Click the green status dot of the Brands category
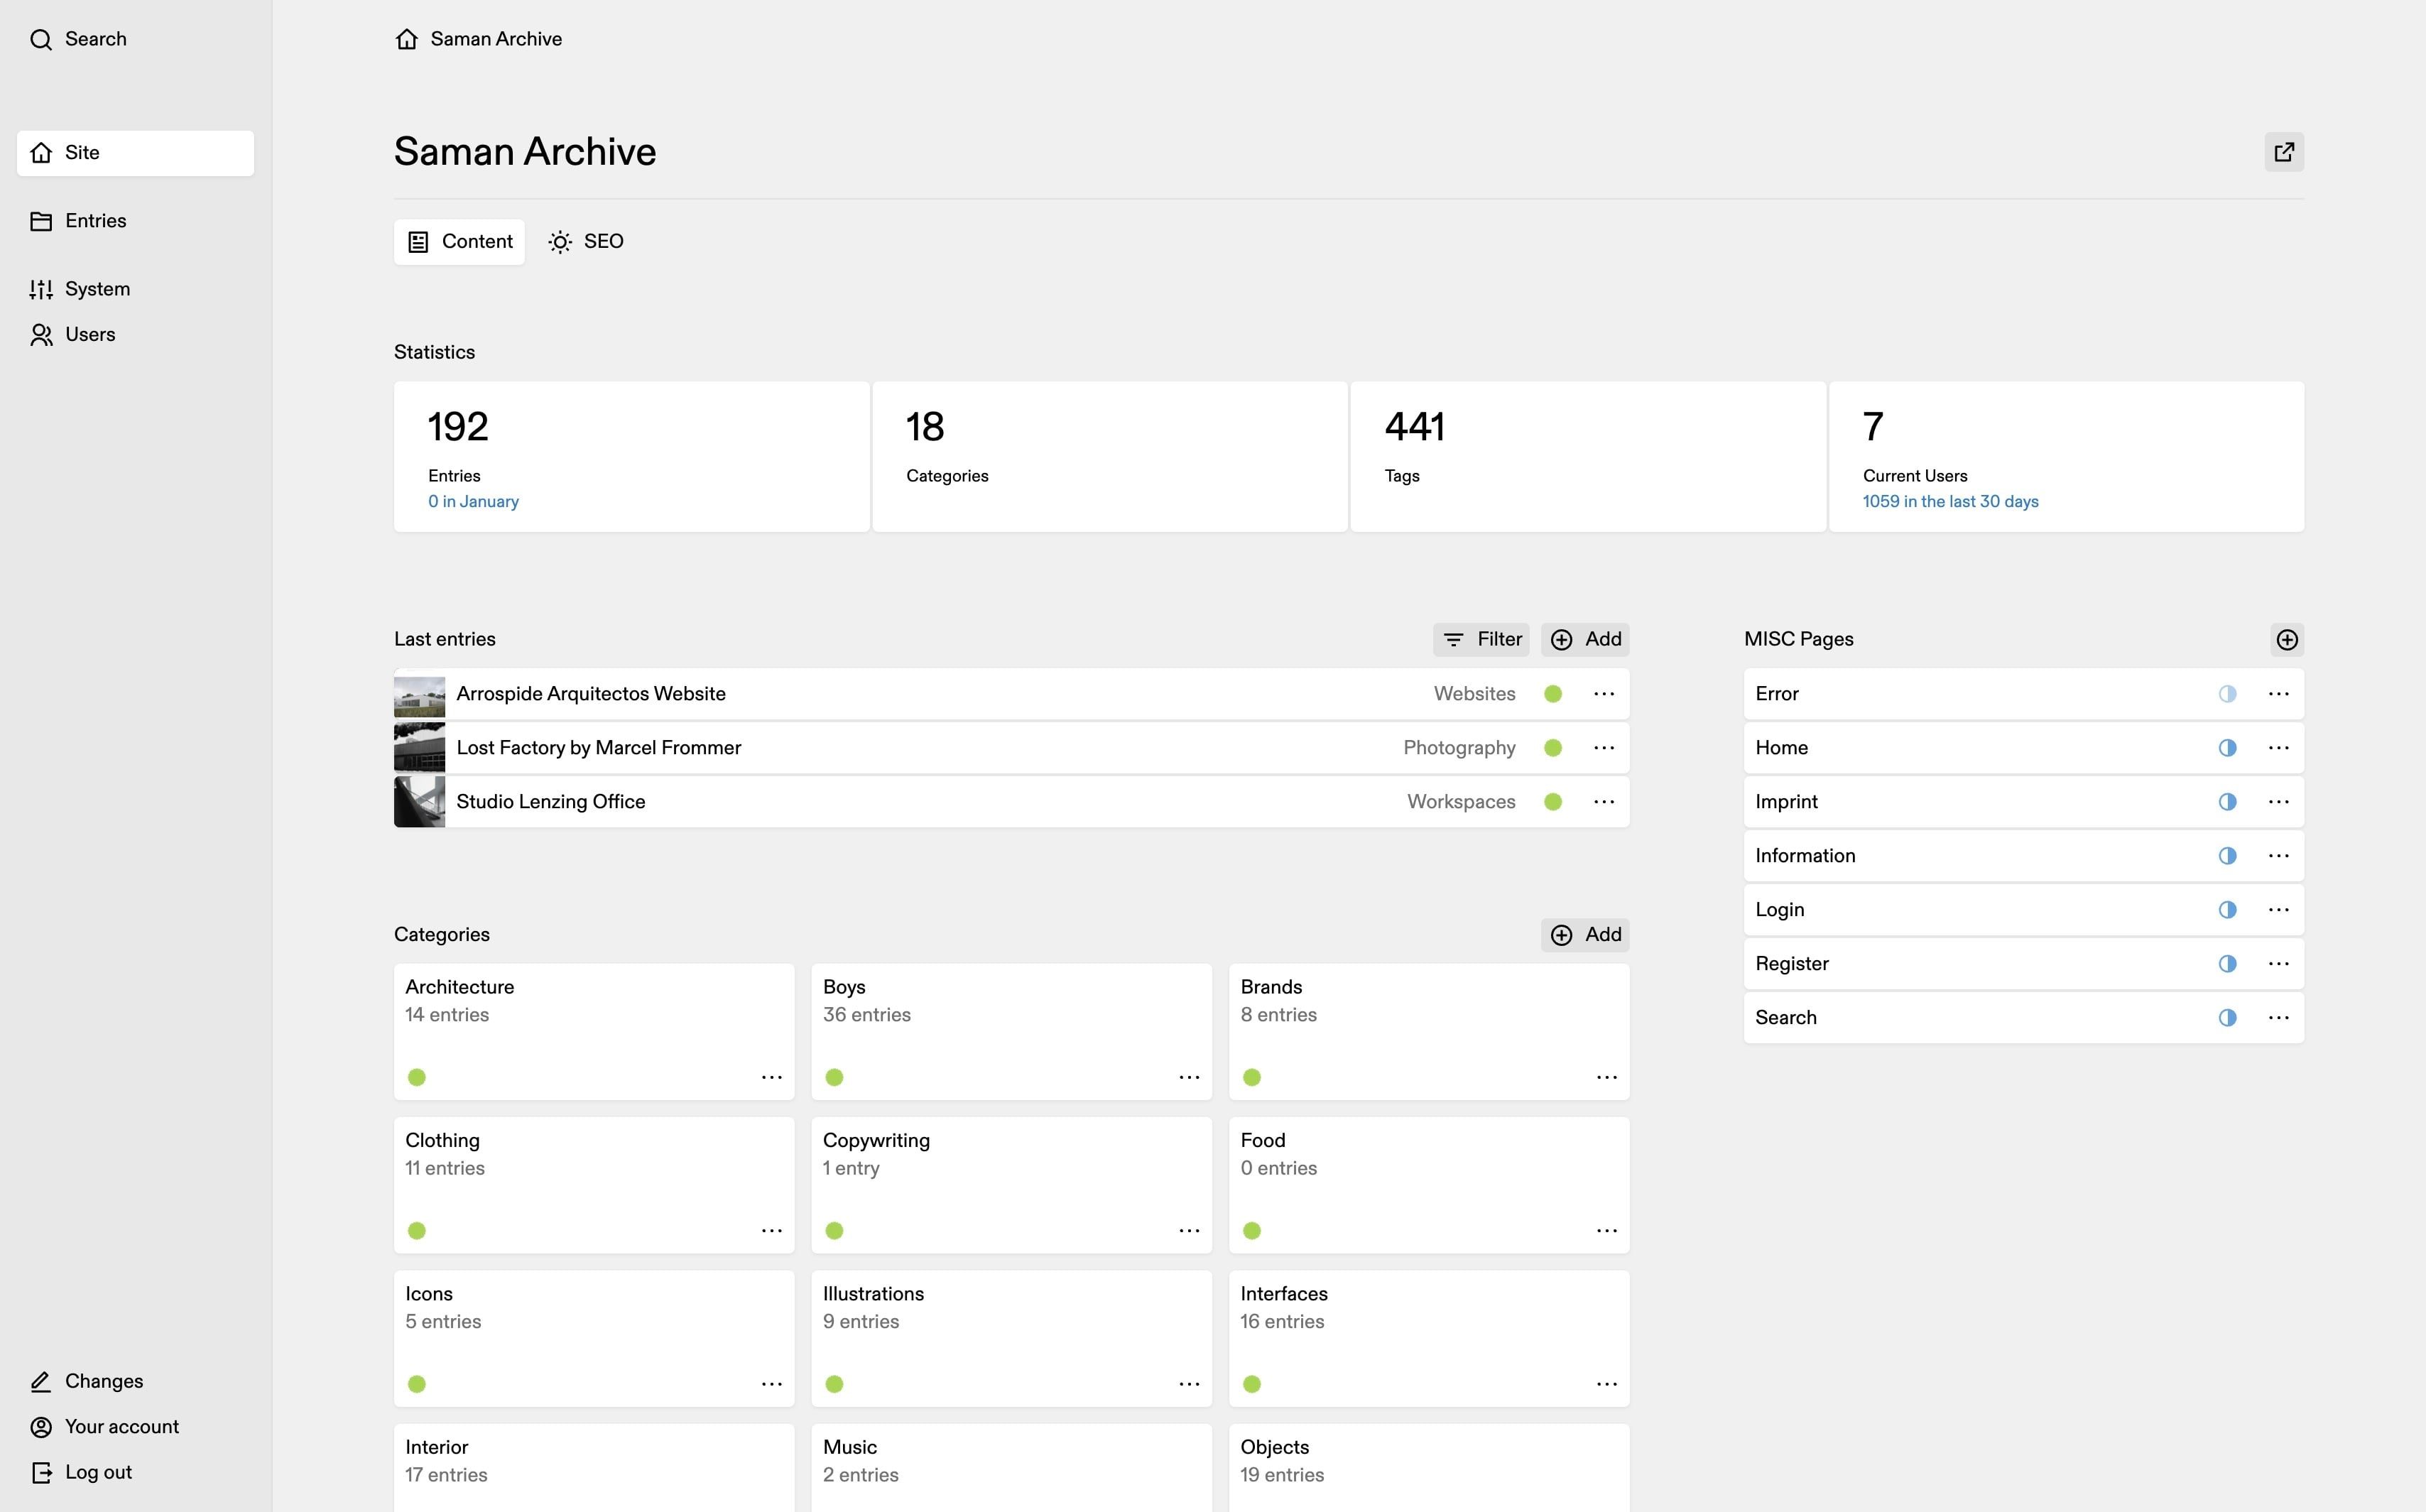The height and width of the screenshot is (1512, 2426). coord(1251,1077)
